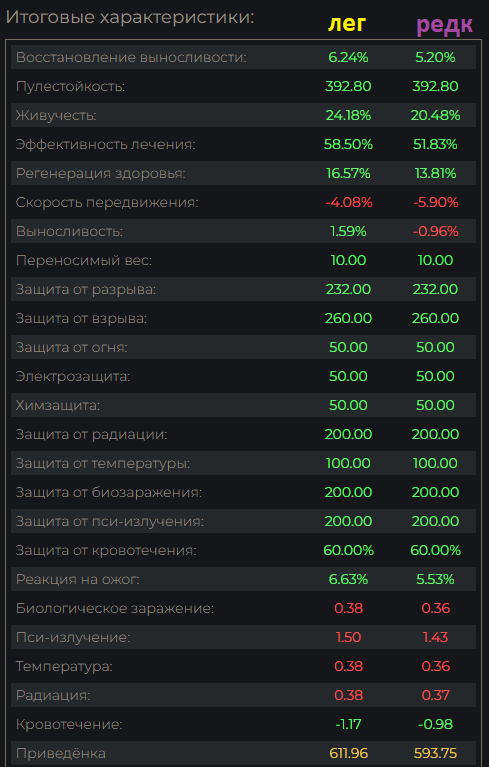
Task: Click the 260.00 legendary Защита от взрыва value
Action: click(x=348, y=318)
